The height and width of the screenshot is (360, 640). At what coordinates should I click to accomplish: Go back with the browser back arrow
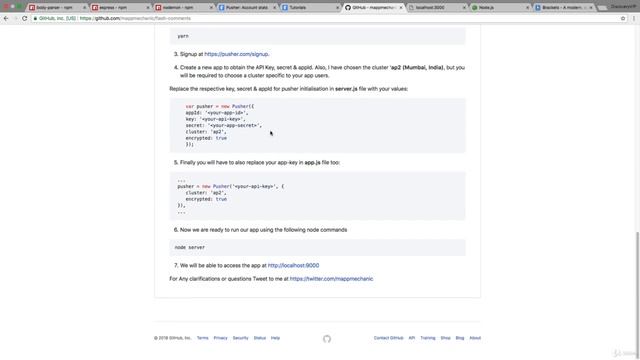click(6, 18)
